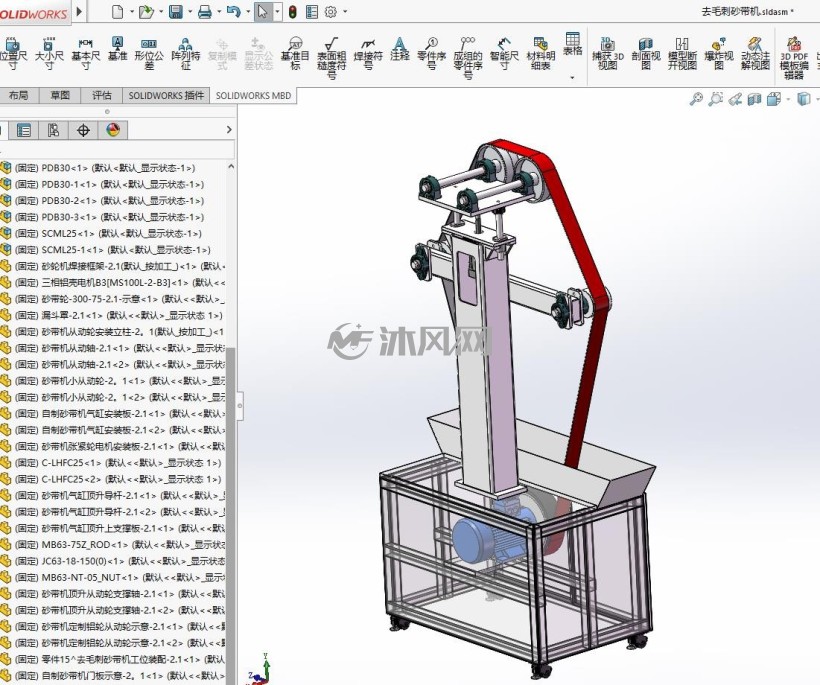Select the 形位公差 tool
Image resolution: width=820 pixels, height=685 pixels.
click(149, 53)
